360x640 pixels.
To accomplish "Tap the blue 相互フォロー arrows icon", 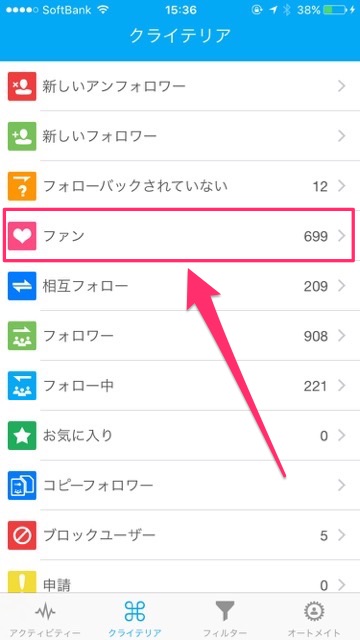I will [x=22, y=286].
